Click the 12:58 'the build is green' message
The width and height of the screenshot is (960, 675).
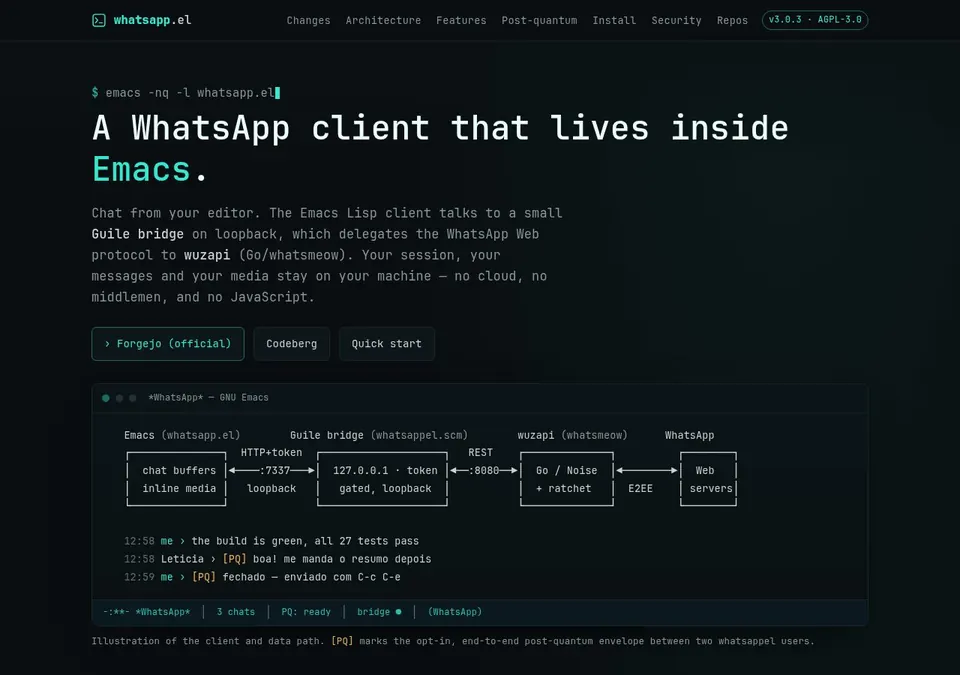(x=271, y=541)
